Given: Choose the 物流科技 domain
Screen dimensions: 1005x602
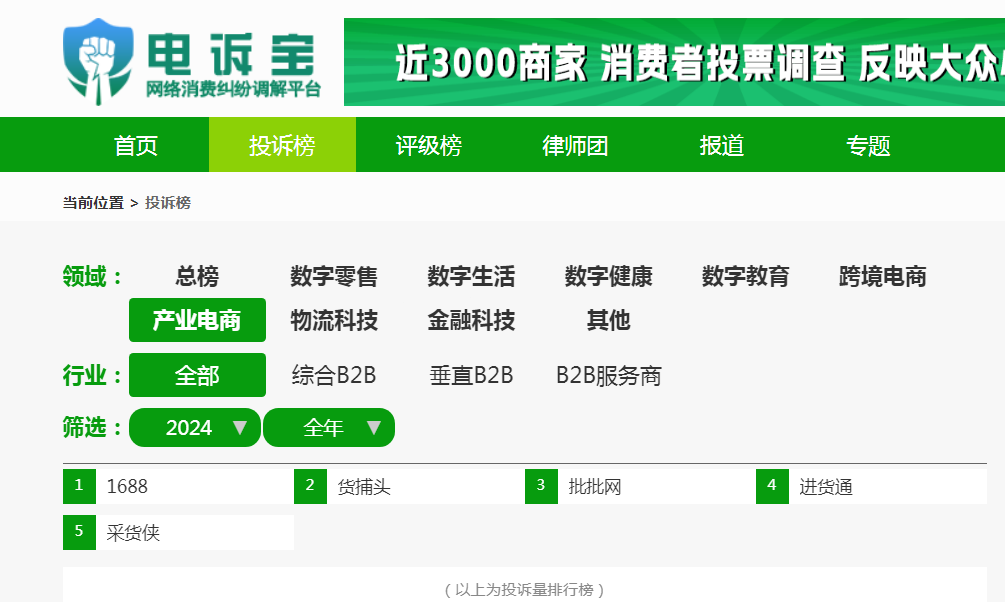Looking at the screenshot, I should 334,320.
